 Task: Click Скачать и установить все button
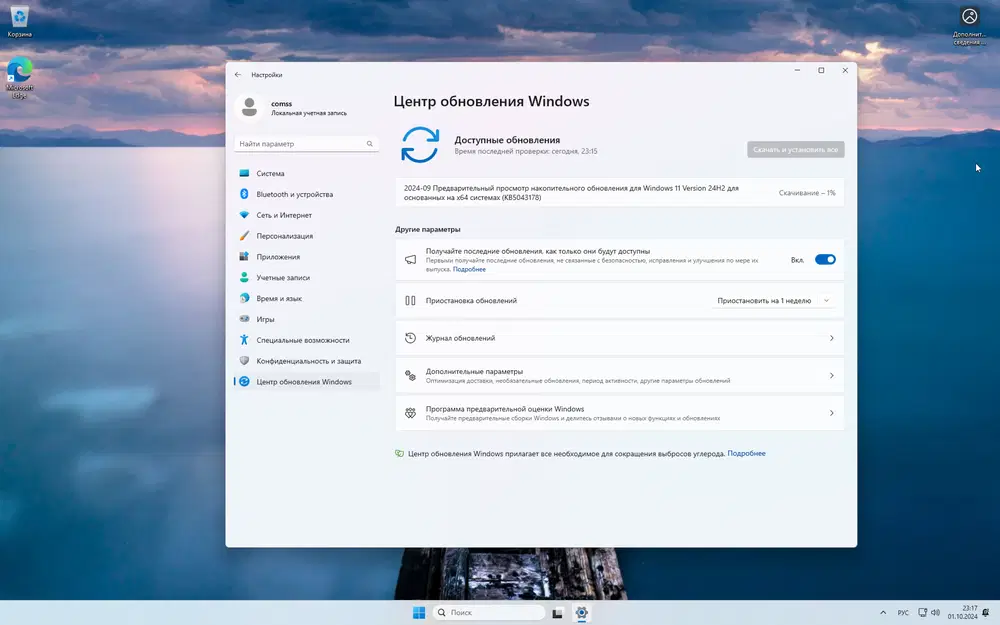click(x=795, y=149)
